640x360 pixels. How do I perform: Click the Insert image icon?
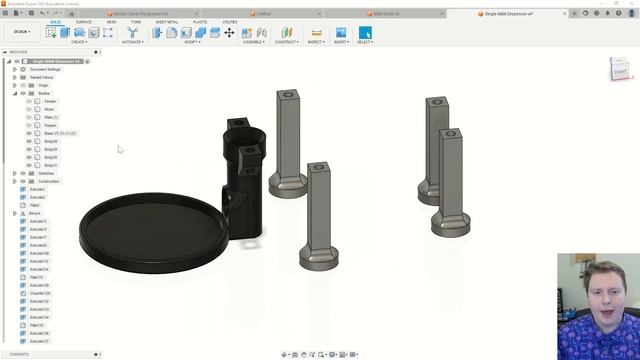(341, 33)
